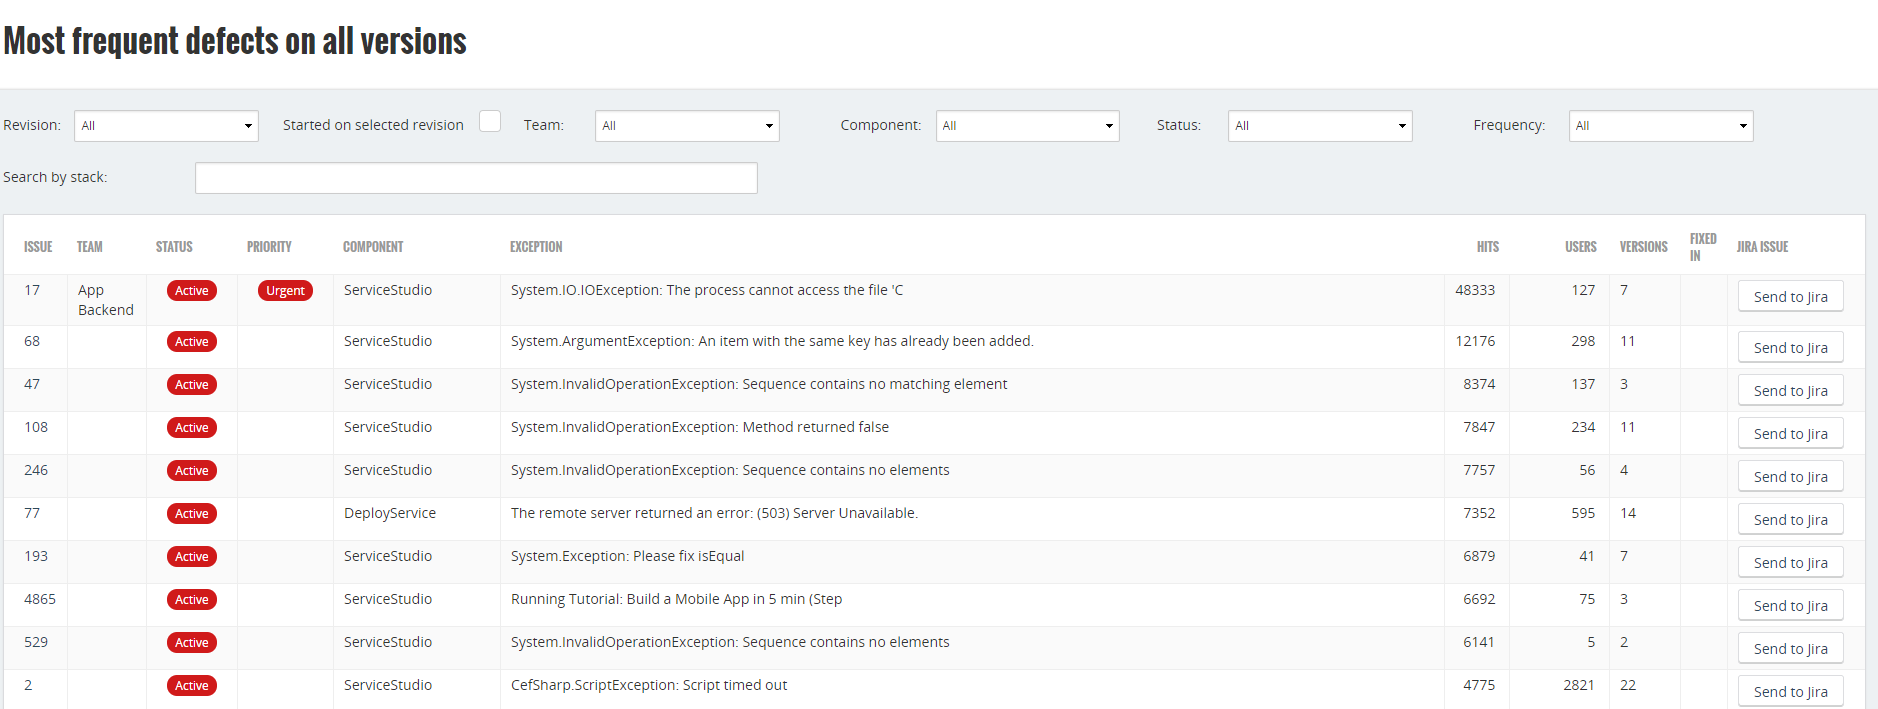
Task: Click the Active status badge for issue 2
Action: (192, 686)
